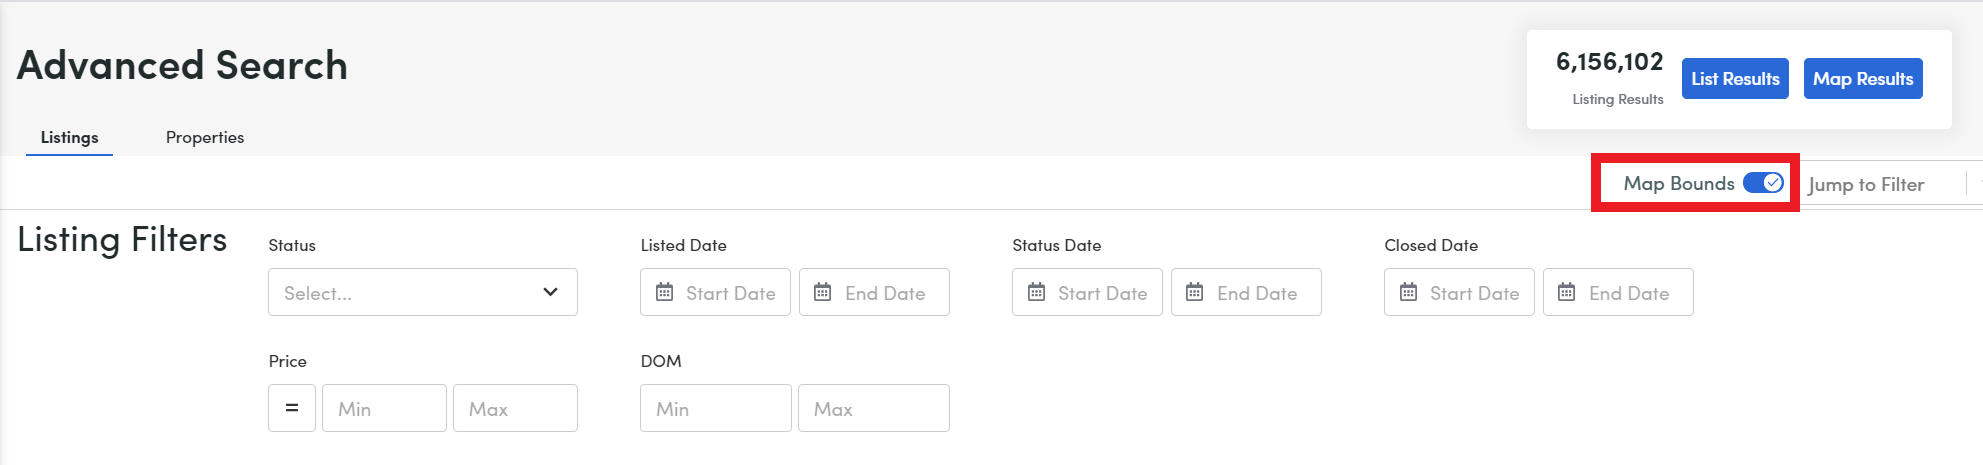Click the Map Results button
The image size is (1983, 465).
(x=1863, y=79)
